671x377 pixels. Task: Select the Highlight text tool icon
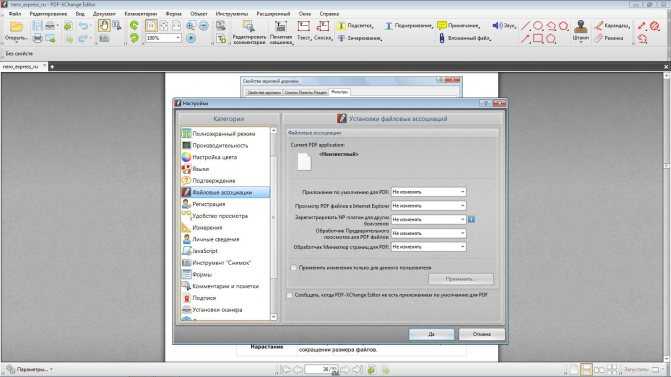341,26
